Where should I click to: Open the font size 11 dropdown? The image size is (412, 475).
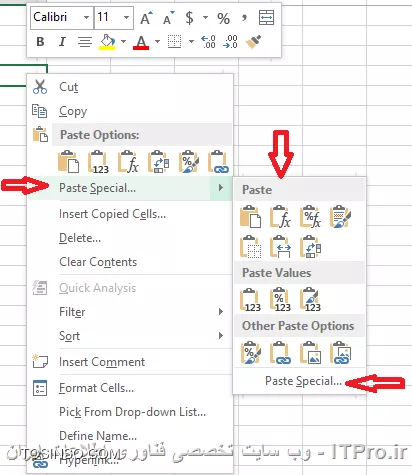(126, 17)
